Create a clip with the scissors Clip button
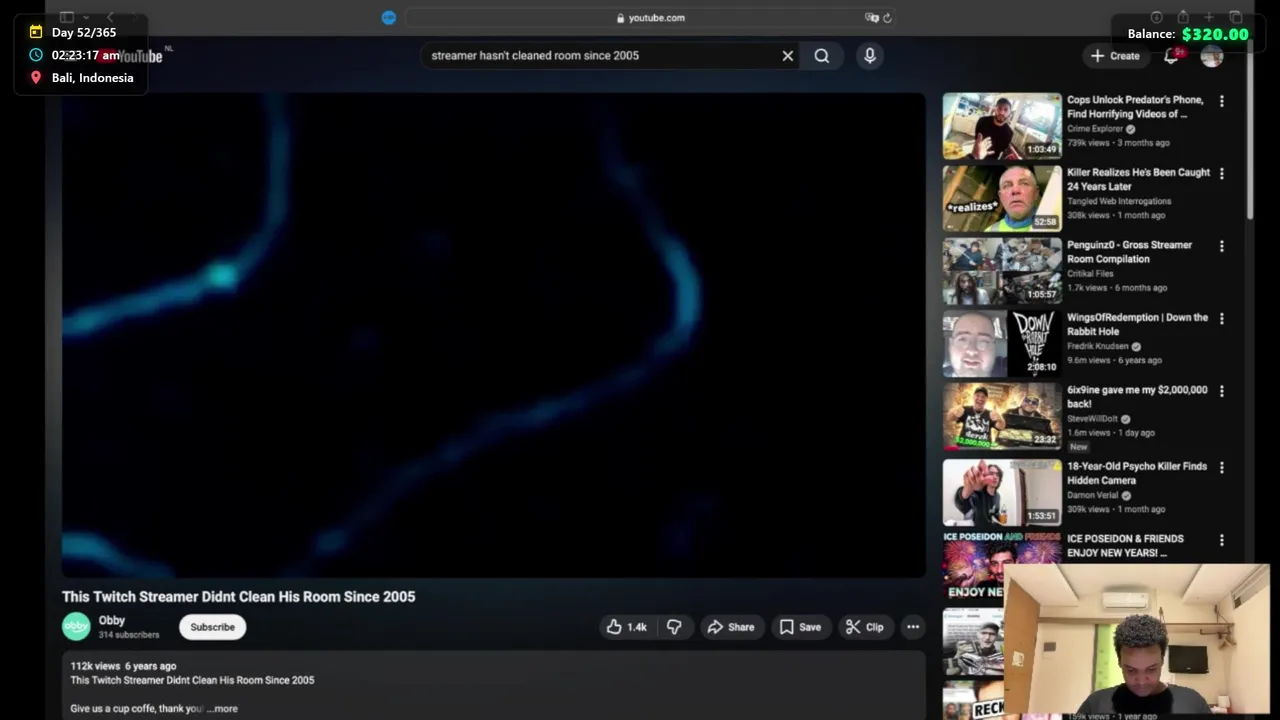The height and width of the screenshot is (720, 1280). click(x=865, y=627)
